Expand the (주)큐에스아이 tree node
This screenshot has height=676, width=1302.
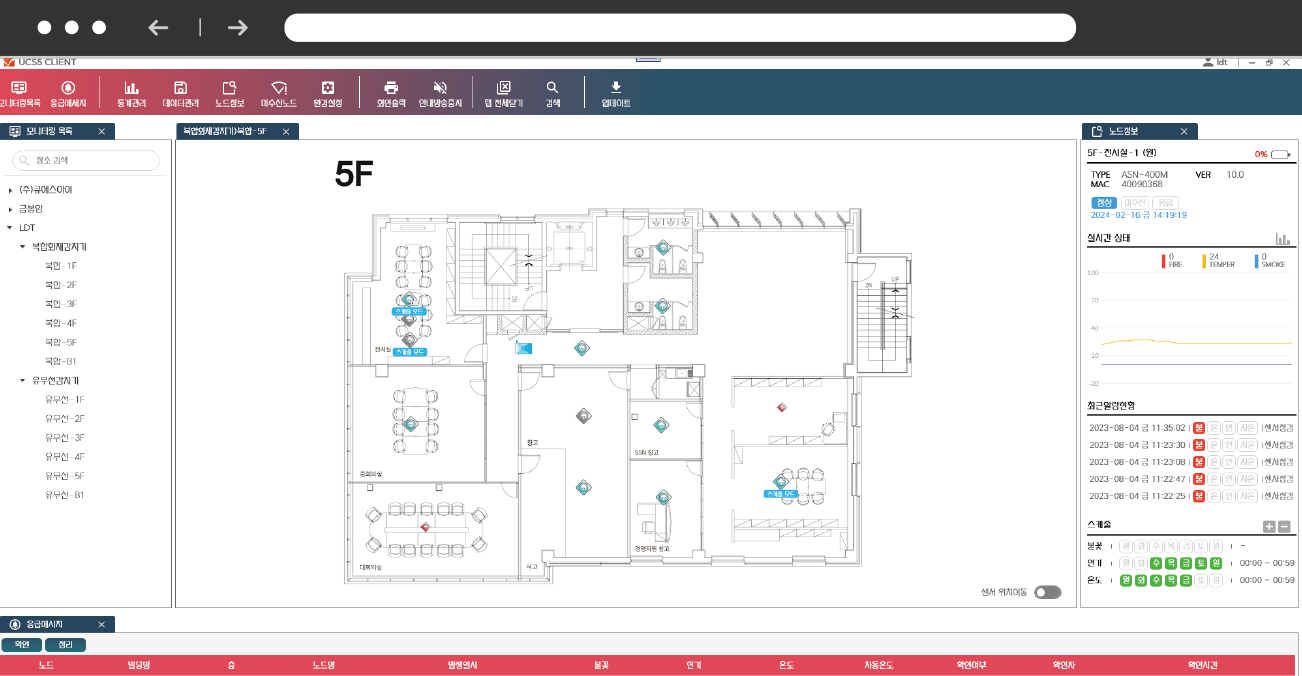(10, 190)
